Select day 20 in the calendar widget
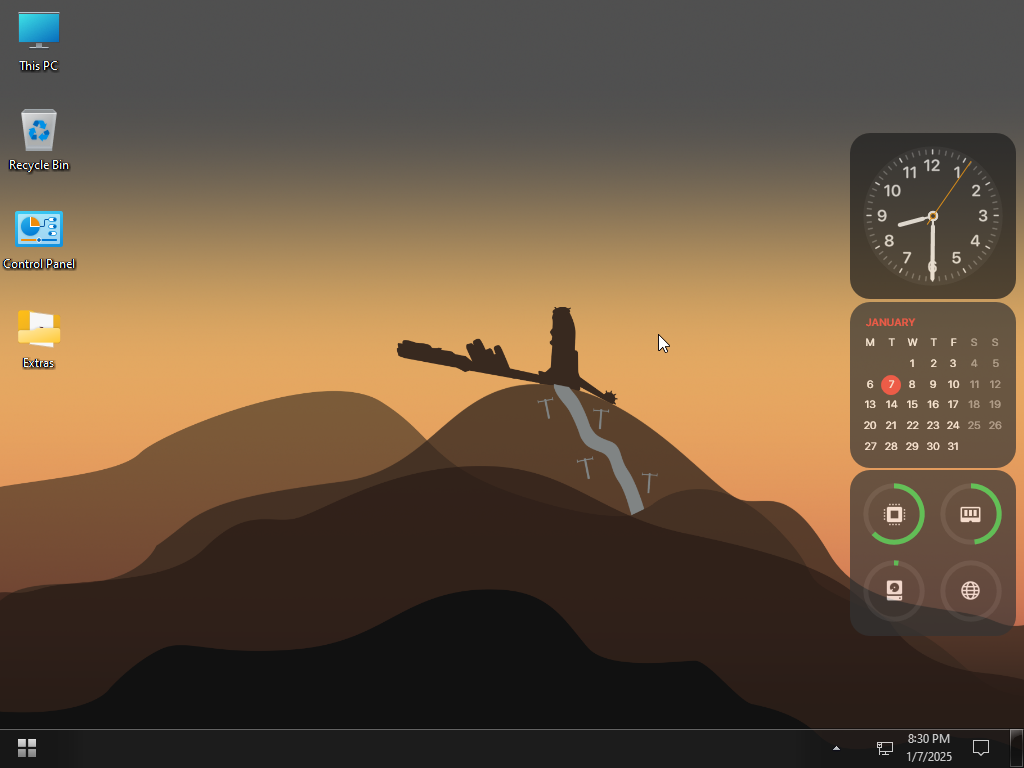The image size is (1024, 768). click(x=870, y=426)
